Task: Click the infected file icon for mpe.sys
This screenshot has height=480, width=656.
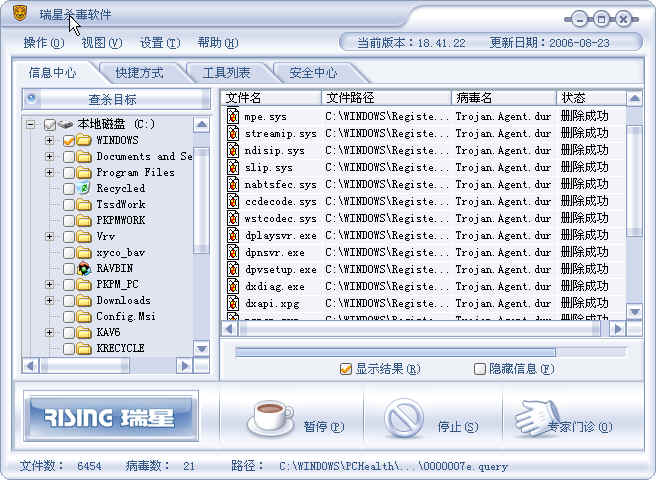Action: [233, 116]
